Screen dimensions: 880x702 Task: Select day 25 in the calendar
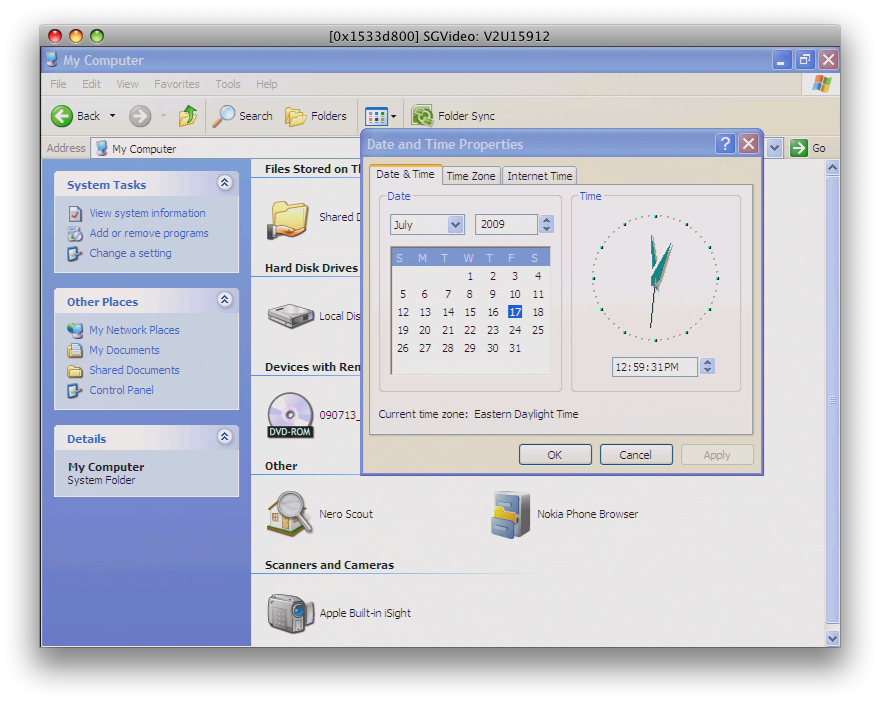pyautogui.click(x=538, y=330)
